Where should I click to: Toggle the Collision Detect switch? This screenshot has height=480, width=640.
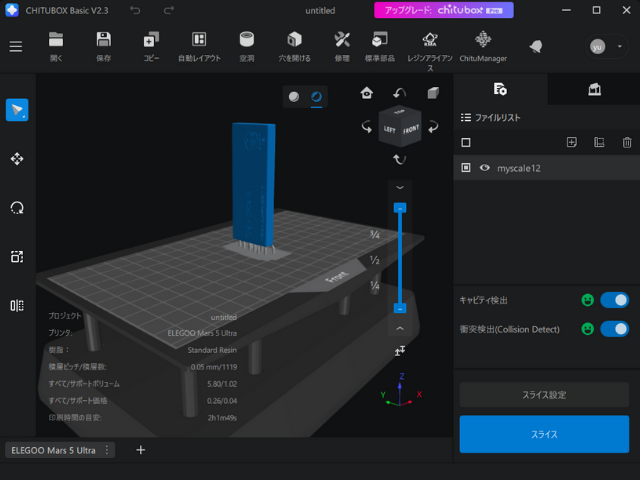tap(614, 328)
